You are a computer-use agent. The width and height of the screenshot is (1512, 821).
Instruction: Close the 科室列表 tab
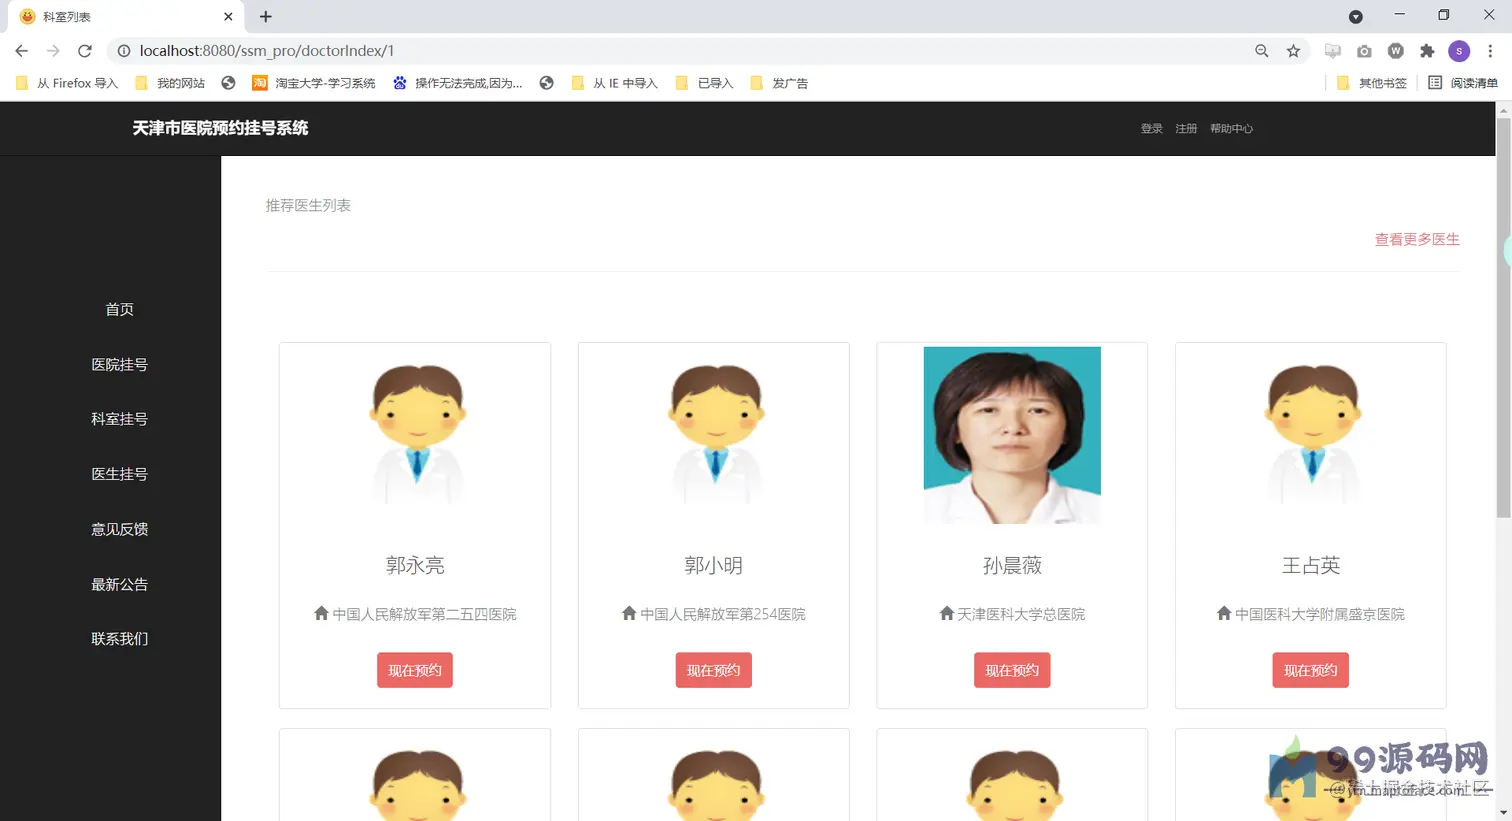pyautogui.click(x=228, y=16)
